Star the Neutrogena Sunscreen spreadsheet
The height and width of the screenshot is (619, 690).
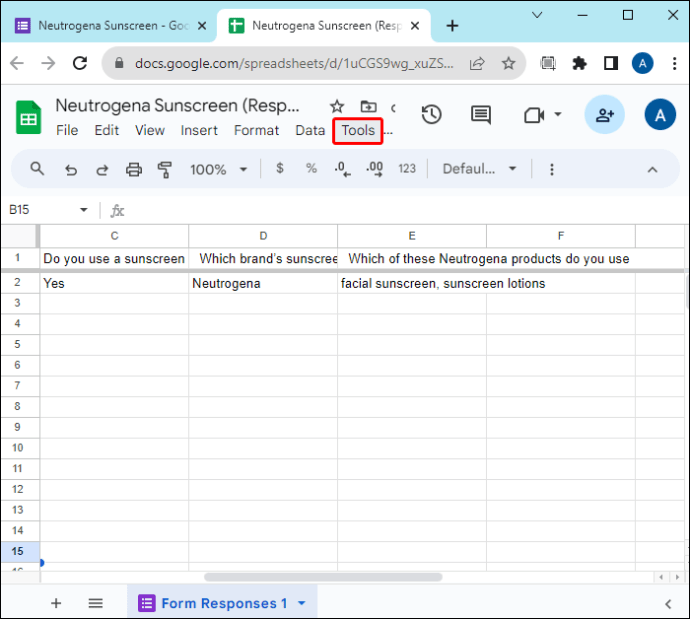pyautogui.click(x=337, y=106)
